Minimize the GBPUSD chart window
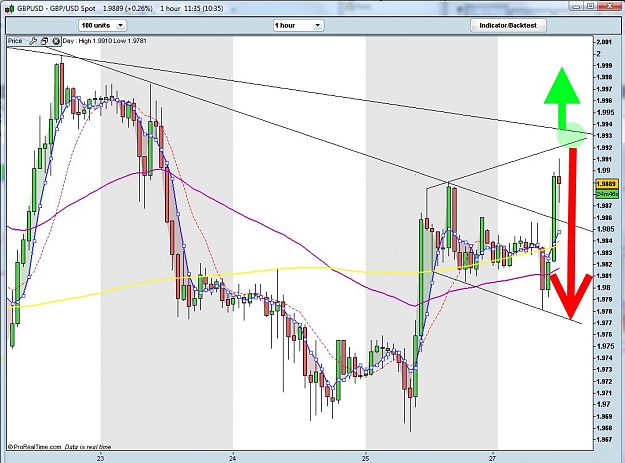 [577, 6]
